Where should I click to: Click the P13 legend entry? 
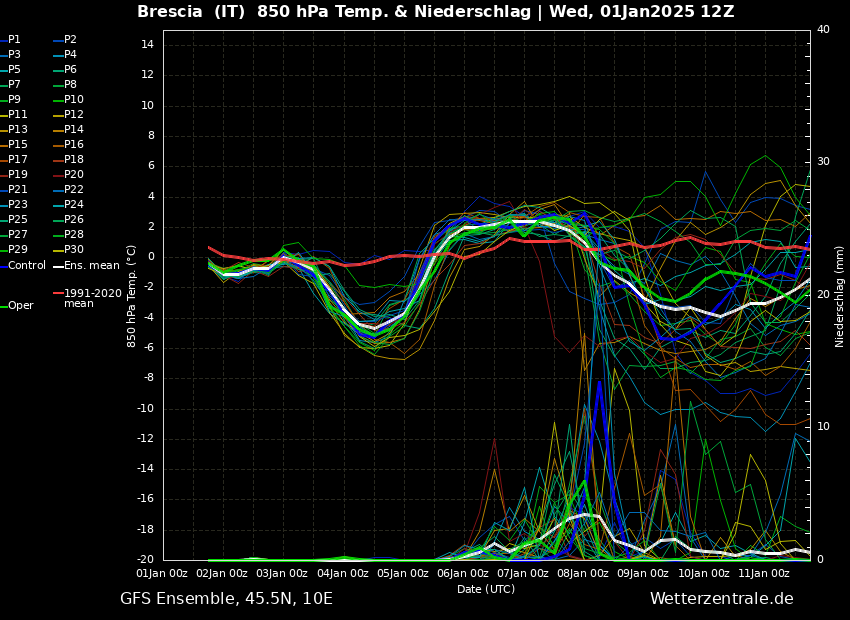(14, 130)
